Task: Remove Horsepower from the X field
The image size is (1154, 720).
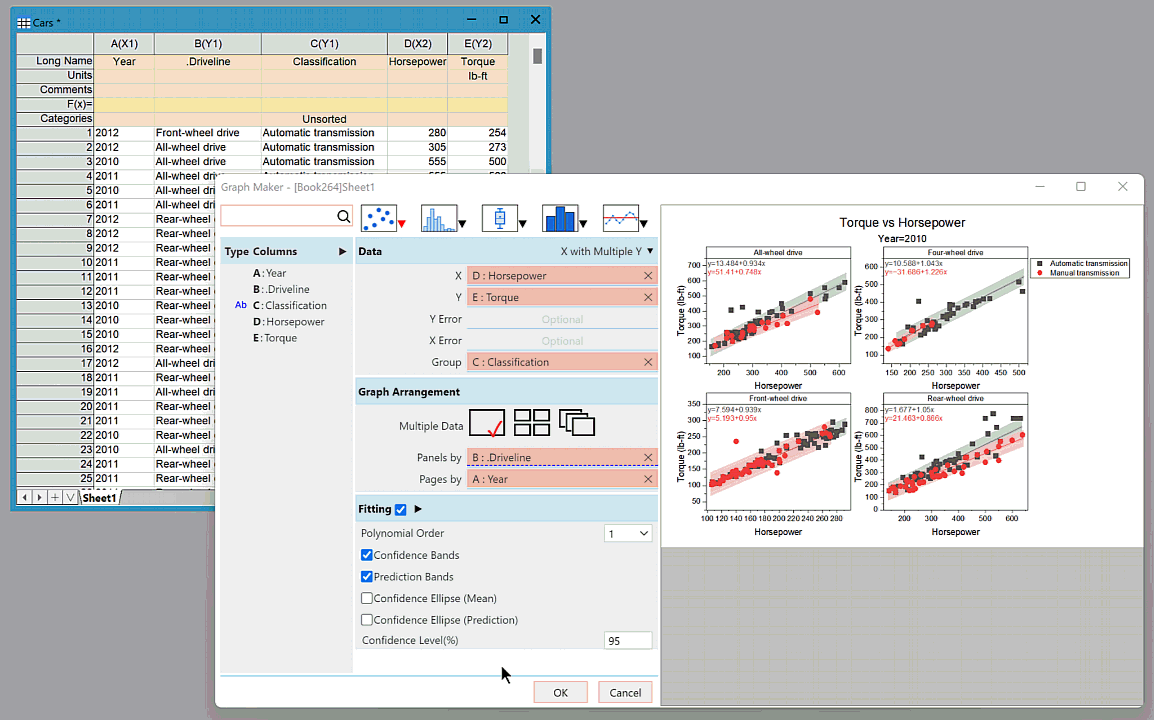Action: [648, 276]
